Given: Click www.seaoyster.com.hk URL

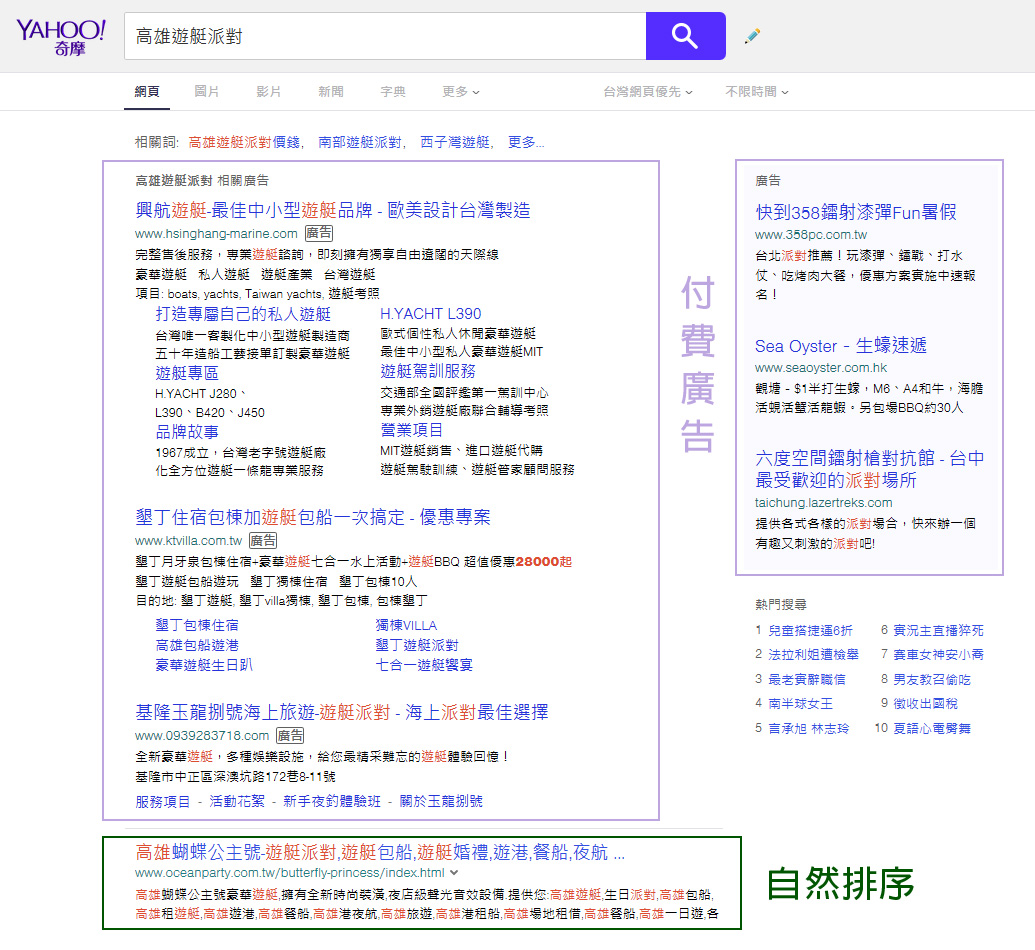Looking at the screenshot, I should (x=820, y=368).
